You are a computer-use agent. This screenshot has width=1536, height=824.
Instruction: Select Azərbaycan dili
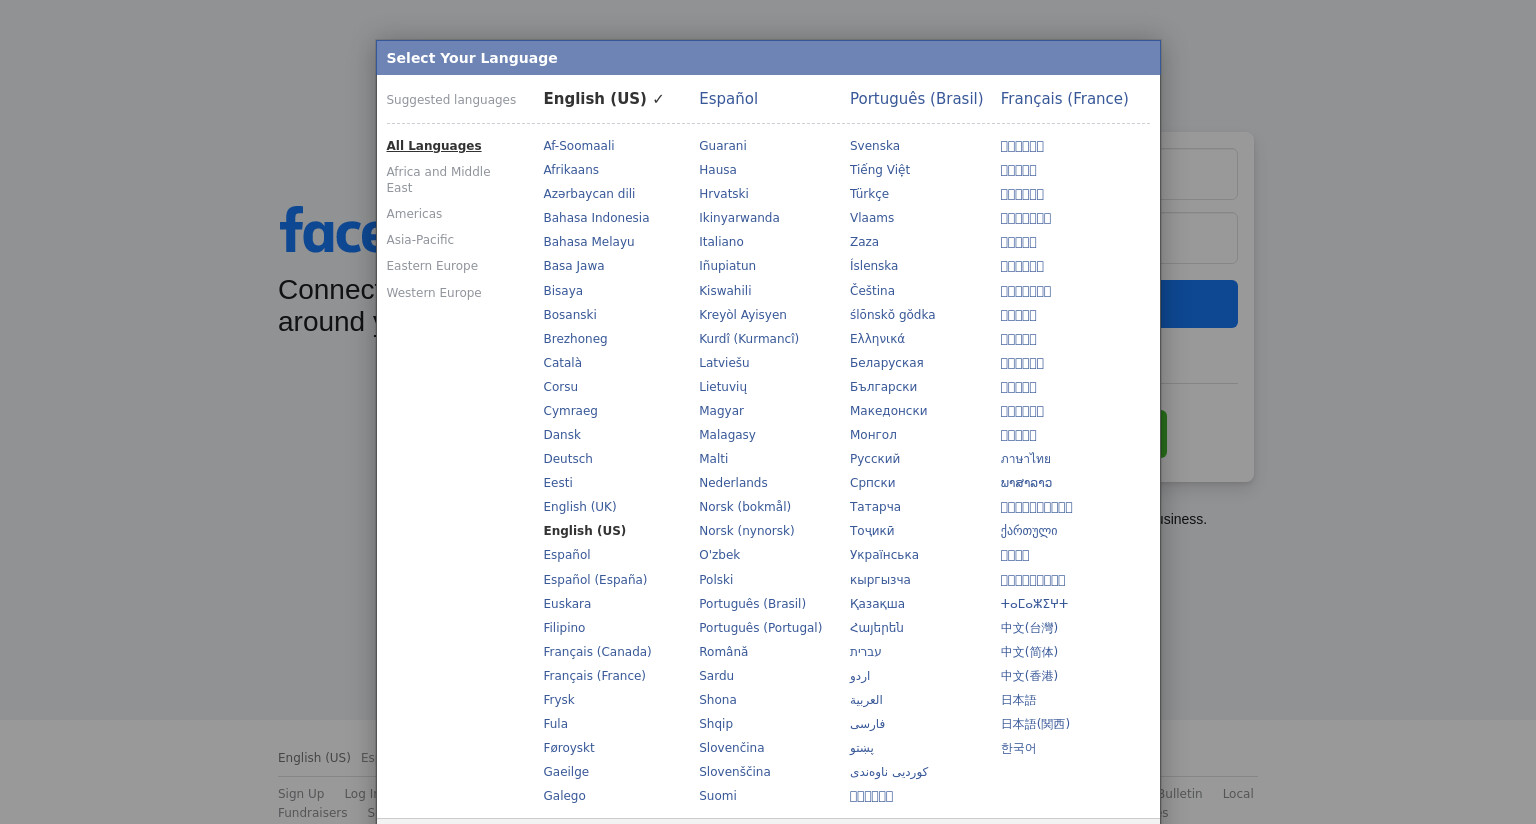click(x=589, y=194)
